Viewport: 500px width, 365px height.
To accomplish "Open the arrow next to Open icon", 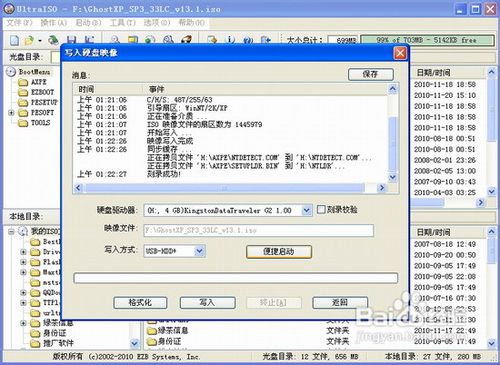I will [40, 41].
